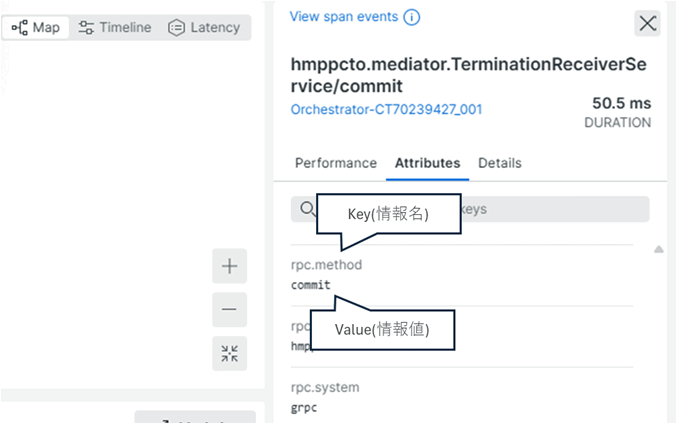Open the Performance tab
677x424 pixels.
coord(336,163)
